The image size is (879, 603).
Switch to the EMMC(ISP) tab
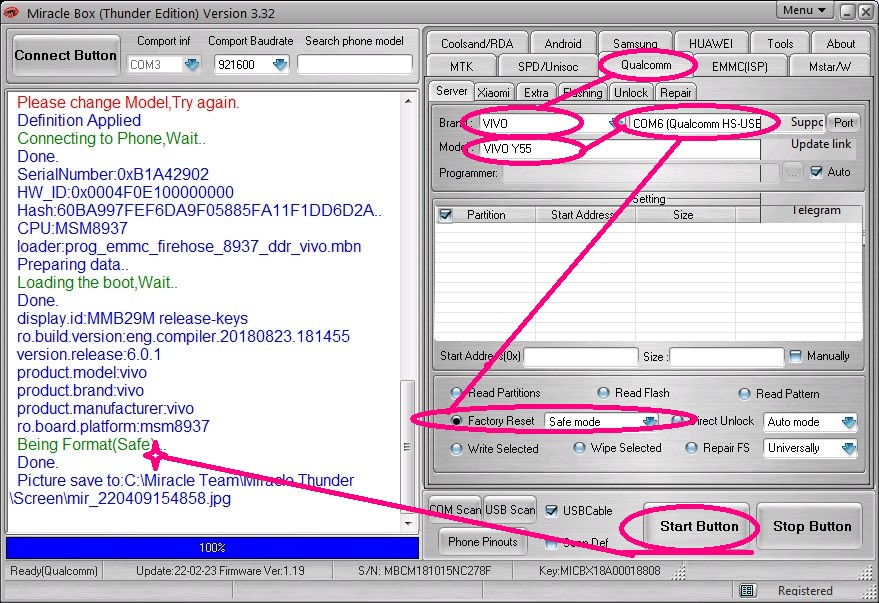click(739, 66)
